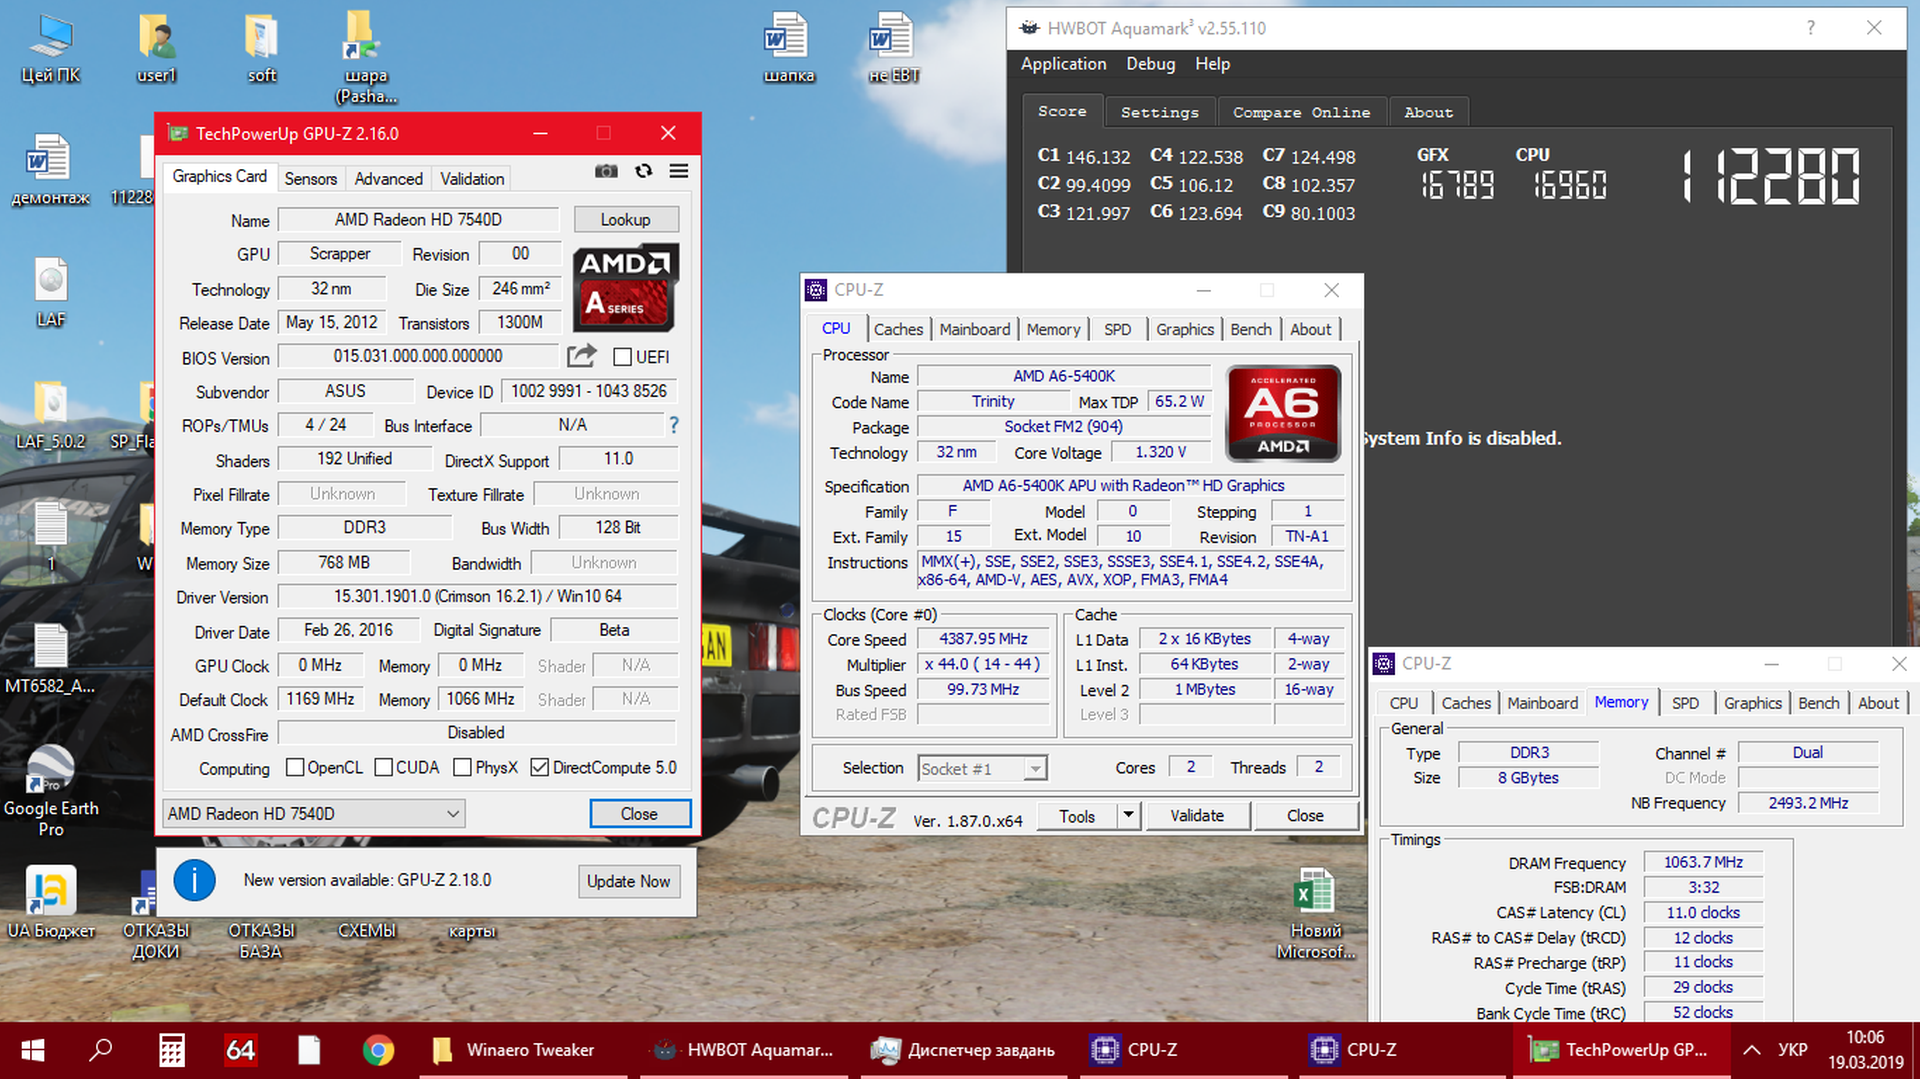Toggle the OpenCL checkbox
This screenshot has height=1079, width=1920.
tap(295, 767)
